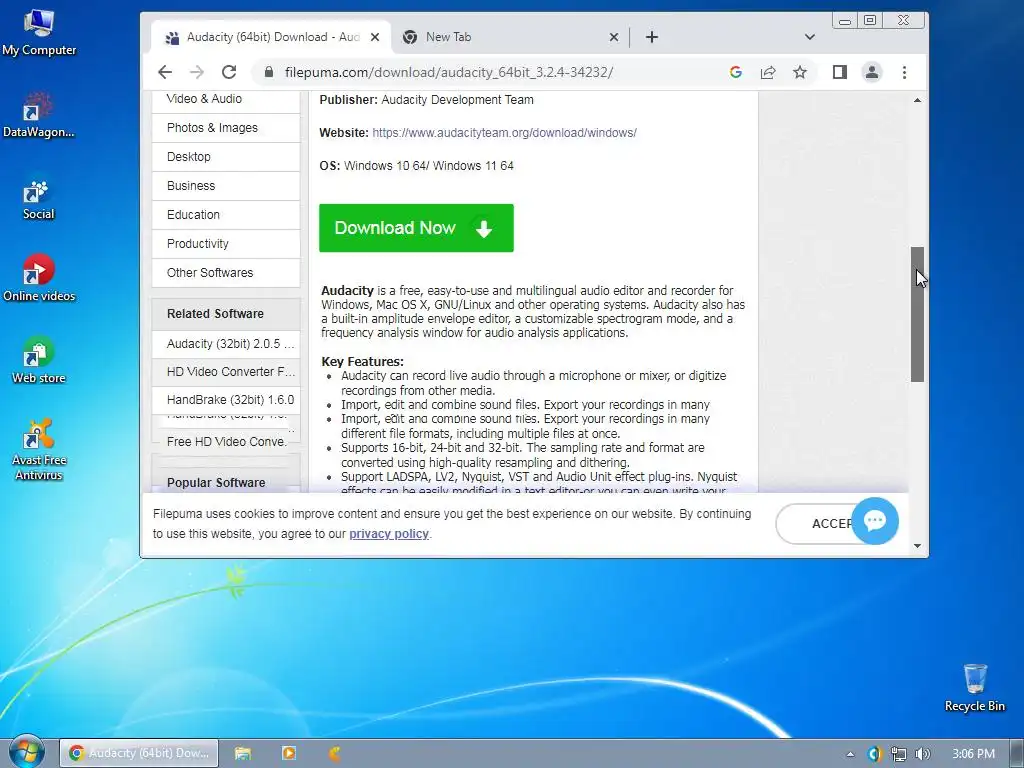Select the Social desktop shortcut
This screenshot has width=1024, height=768.
[39, 199]
